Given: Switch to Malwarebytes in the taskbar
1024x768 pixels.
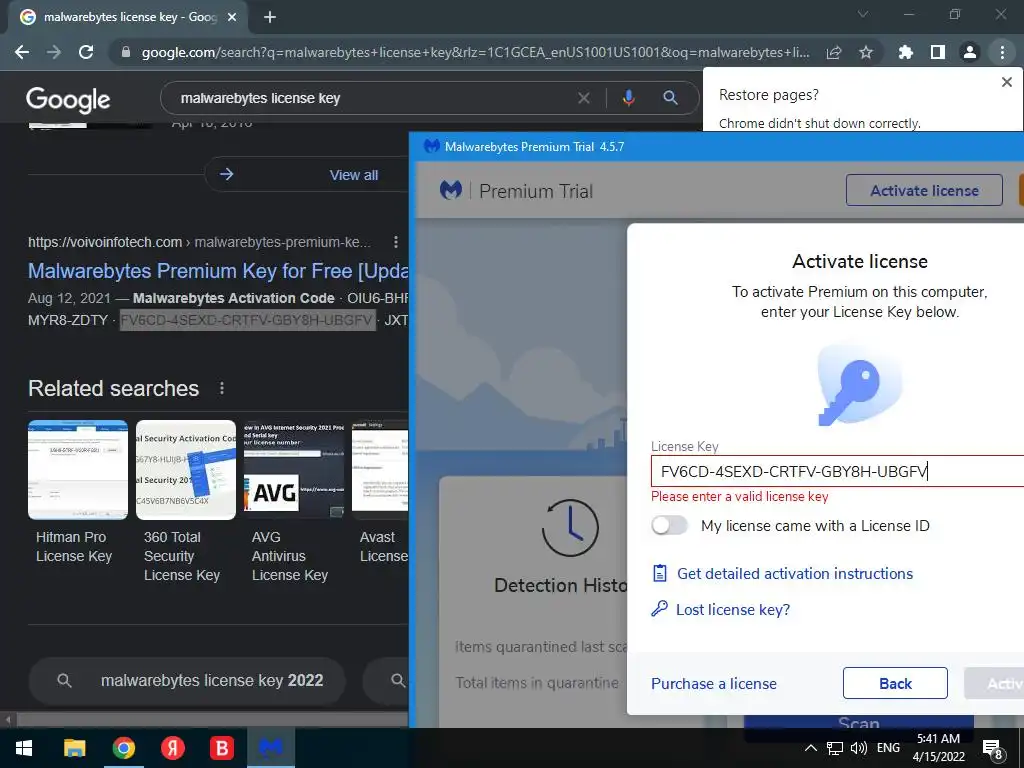Looking at the screenshot, I should point(271,748).
